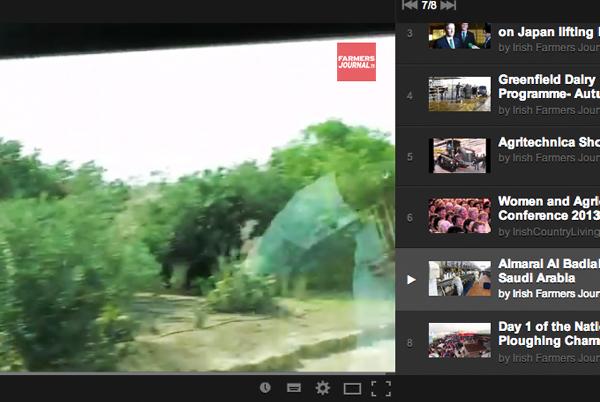Select the Almarai Al Badiah Saudi Arabia title
The image size is (600, 402).
click(548, 271)
